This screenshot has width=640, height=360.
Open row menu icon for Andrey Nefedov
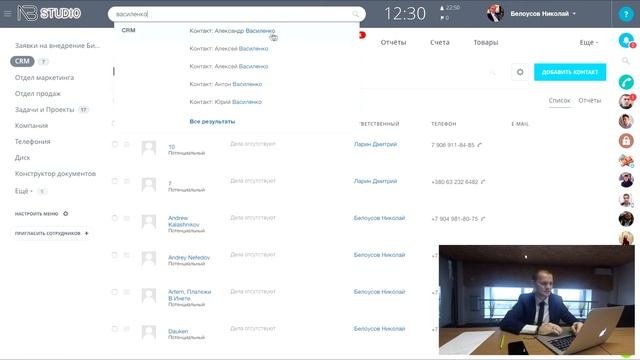(x=127, y=255)
